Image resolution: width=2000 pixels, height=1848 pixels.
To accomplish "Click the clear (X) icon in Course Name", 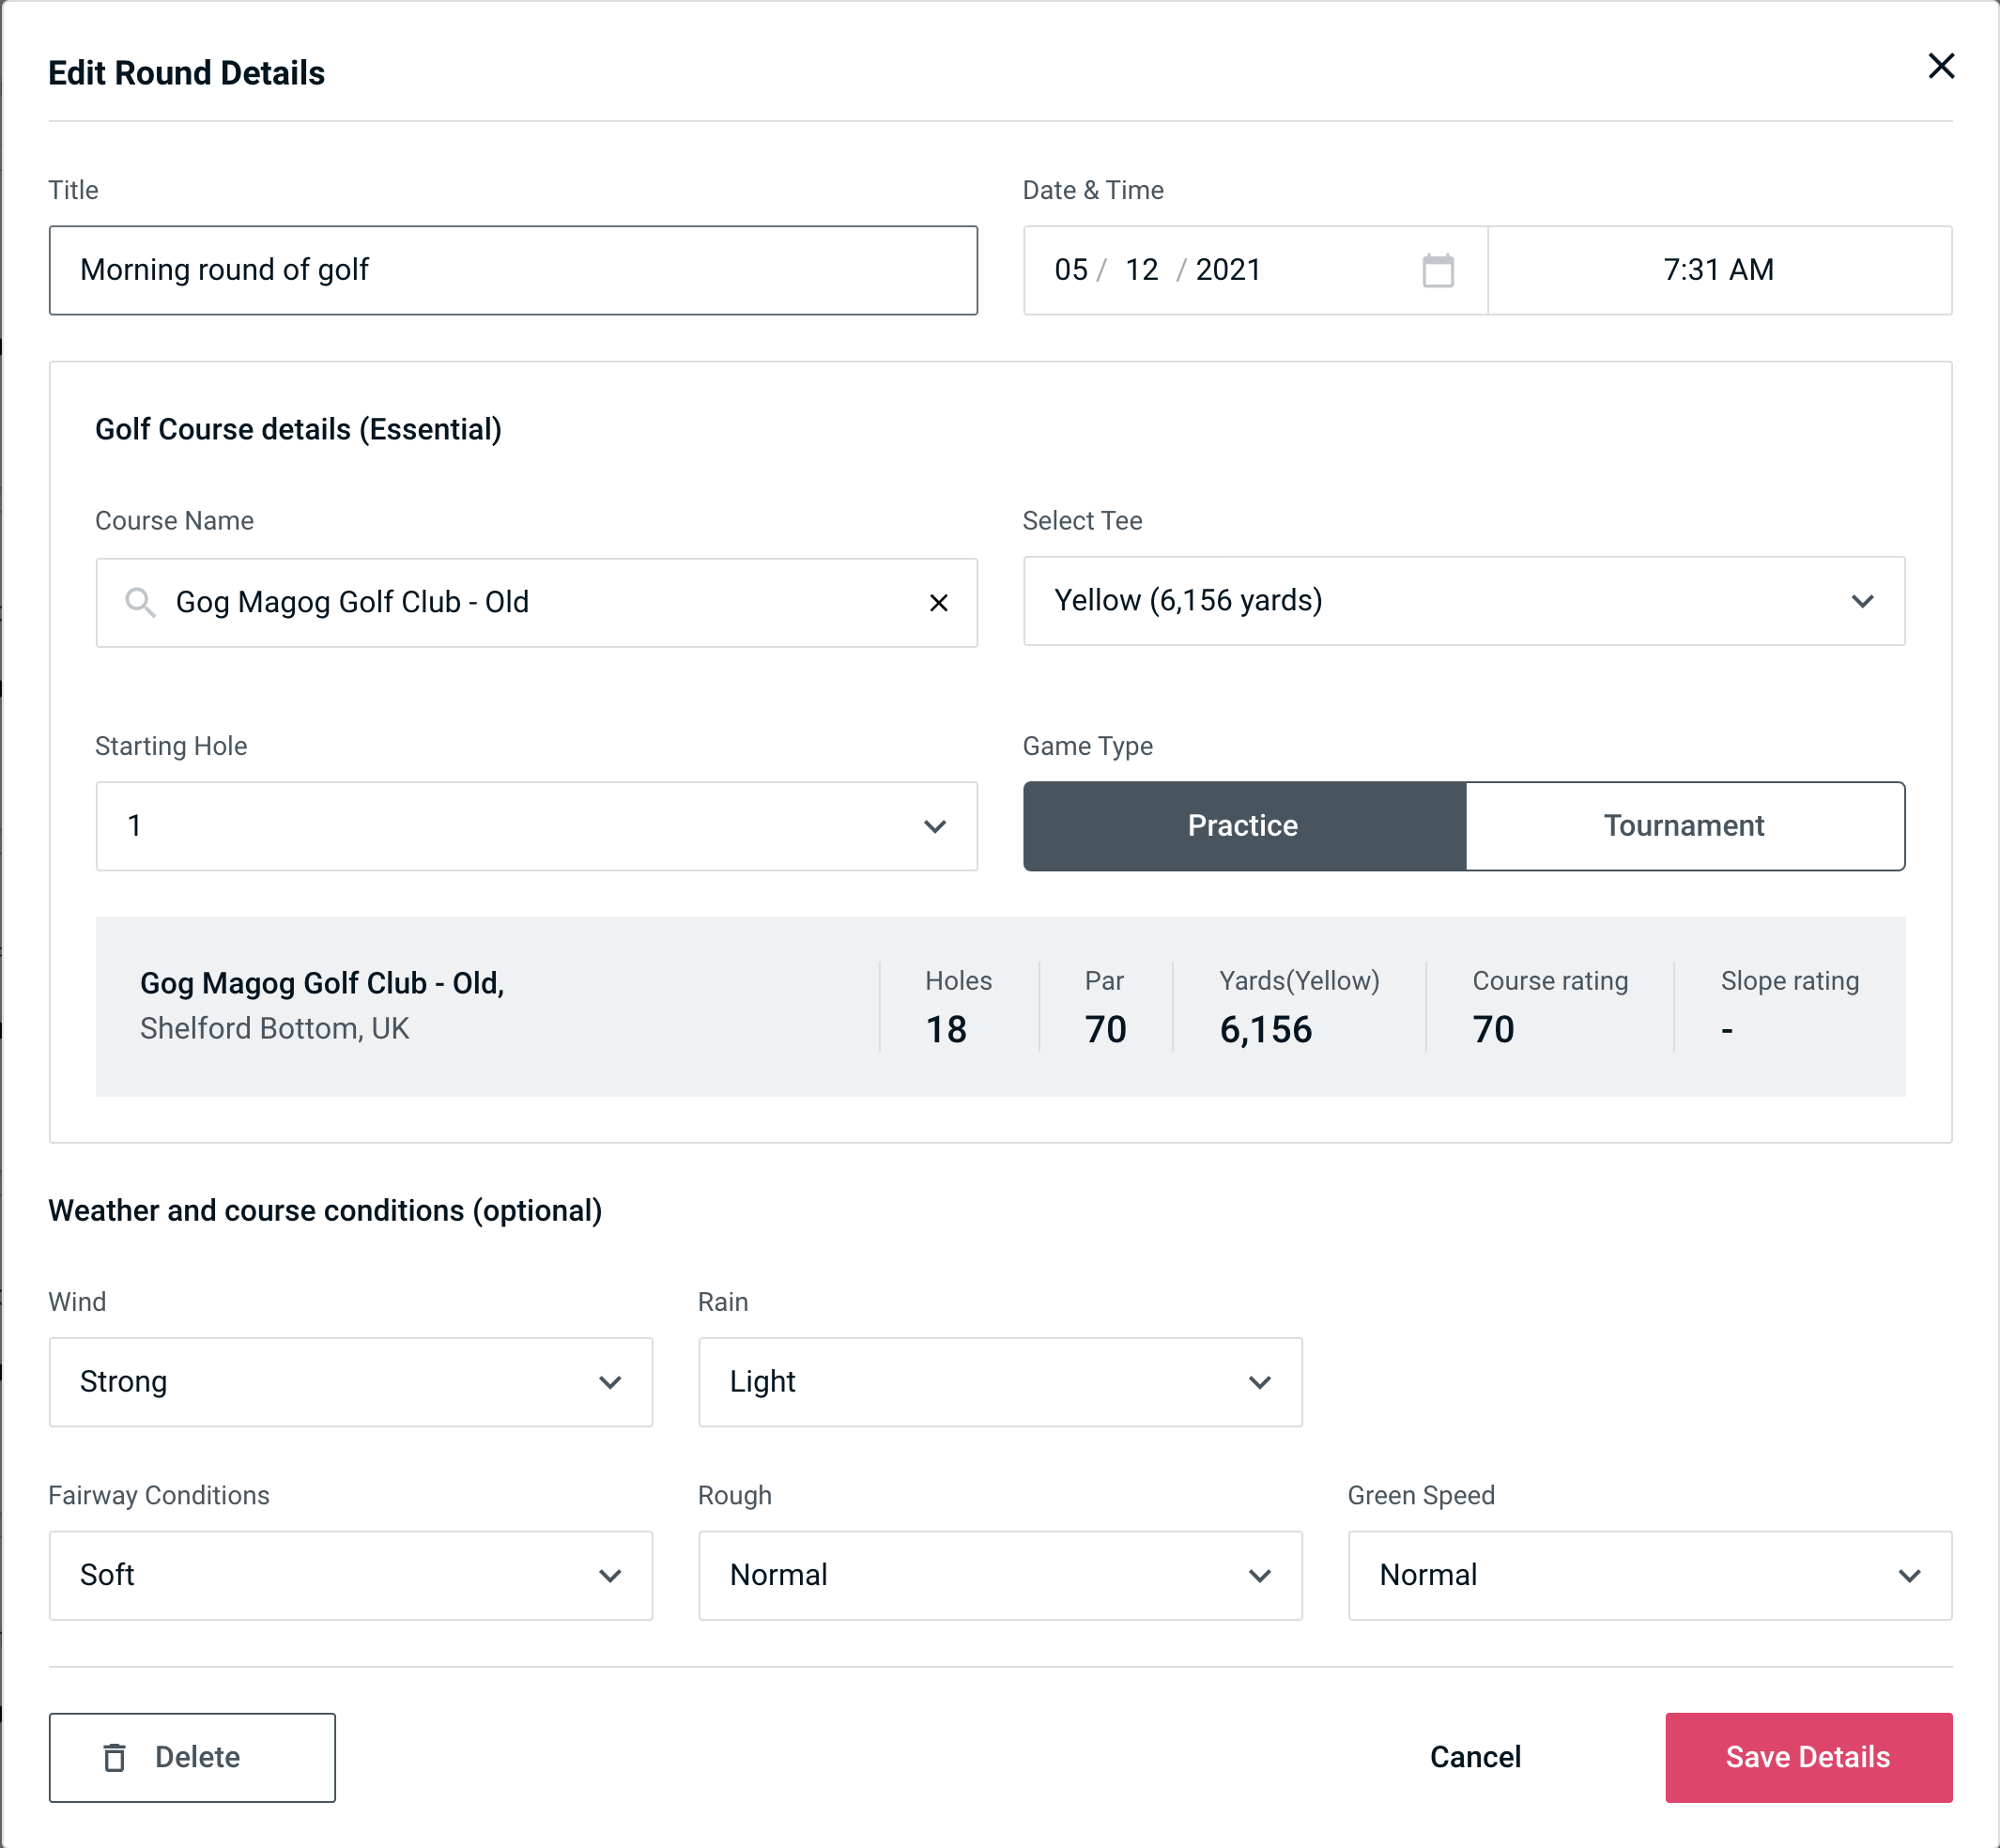I will [941, 603].
